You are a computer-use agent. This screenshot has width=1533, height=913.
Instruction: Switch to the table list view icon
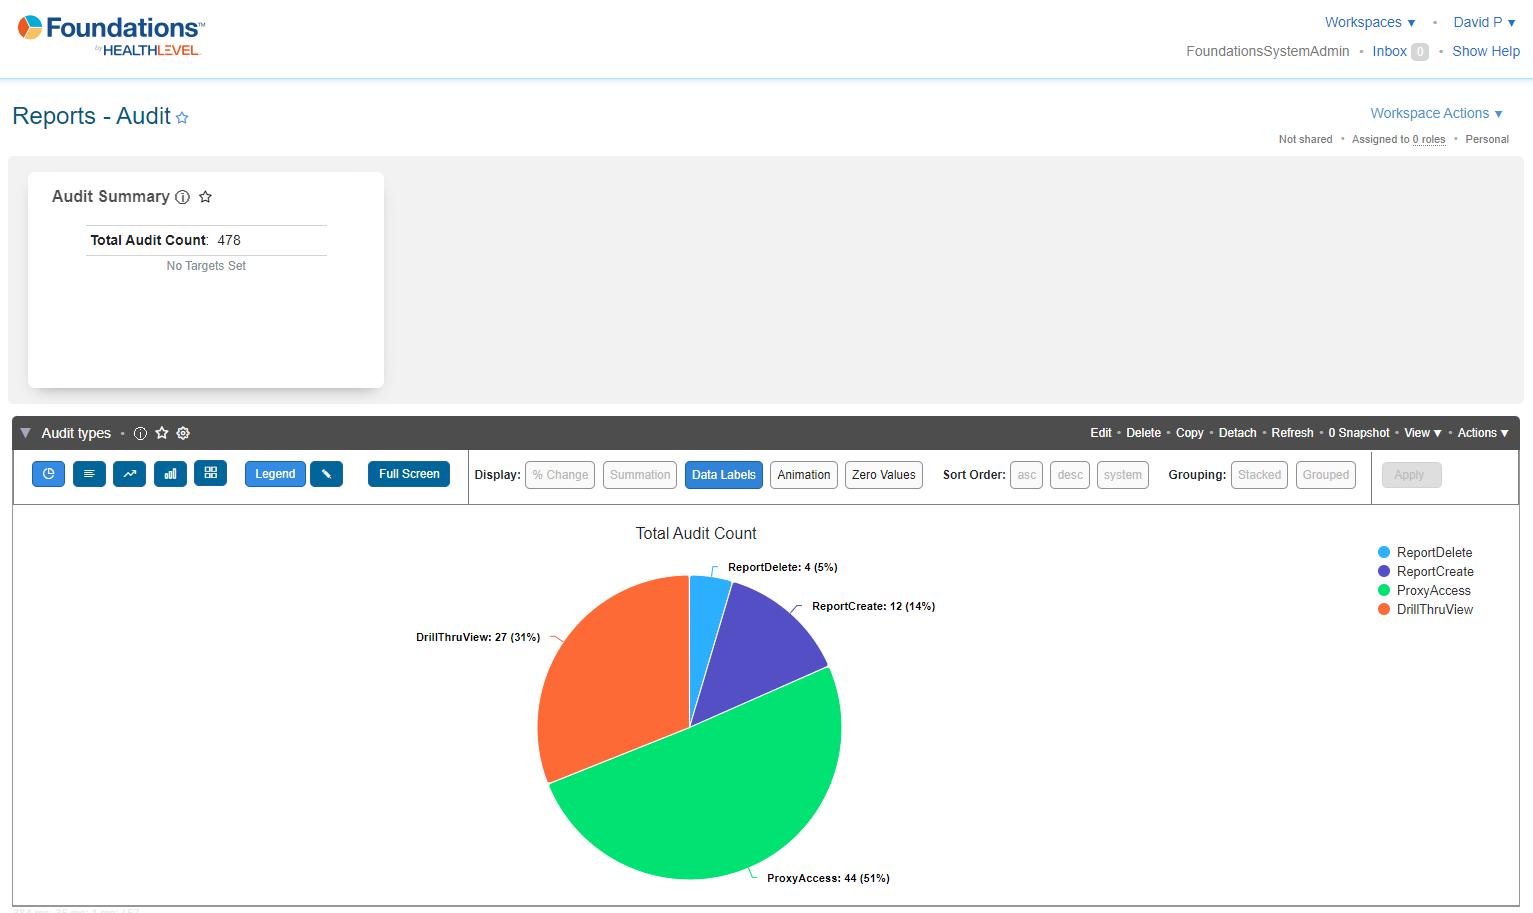click(89, 474)
